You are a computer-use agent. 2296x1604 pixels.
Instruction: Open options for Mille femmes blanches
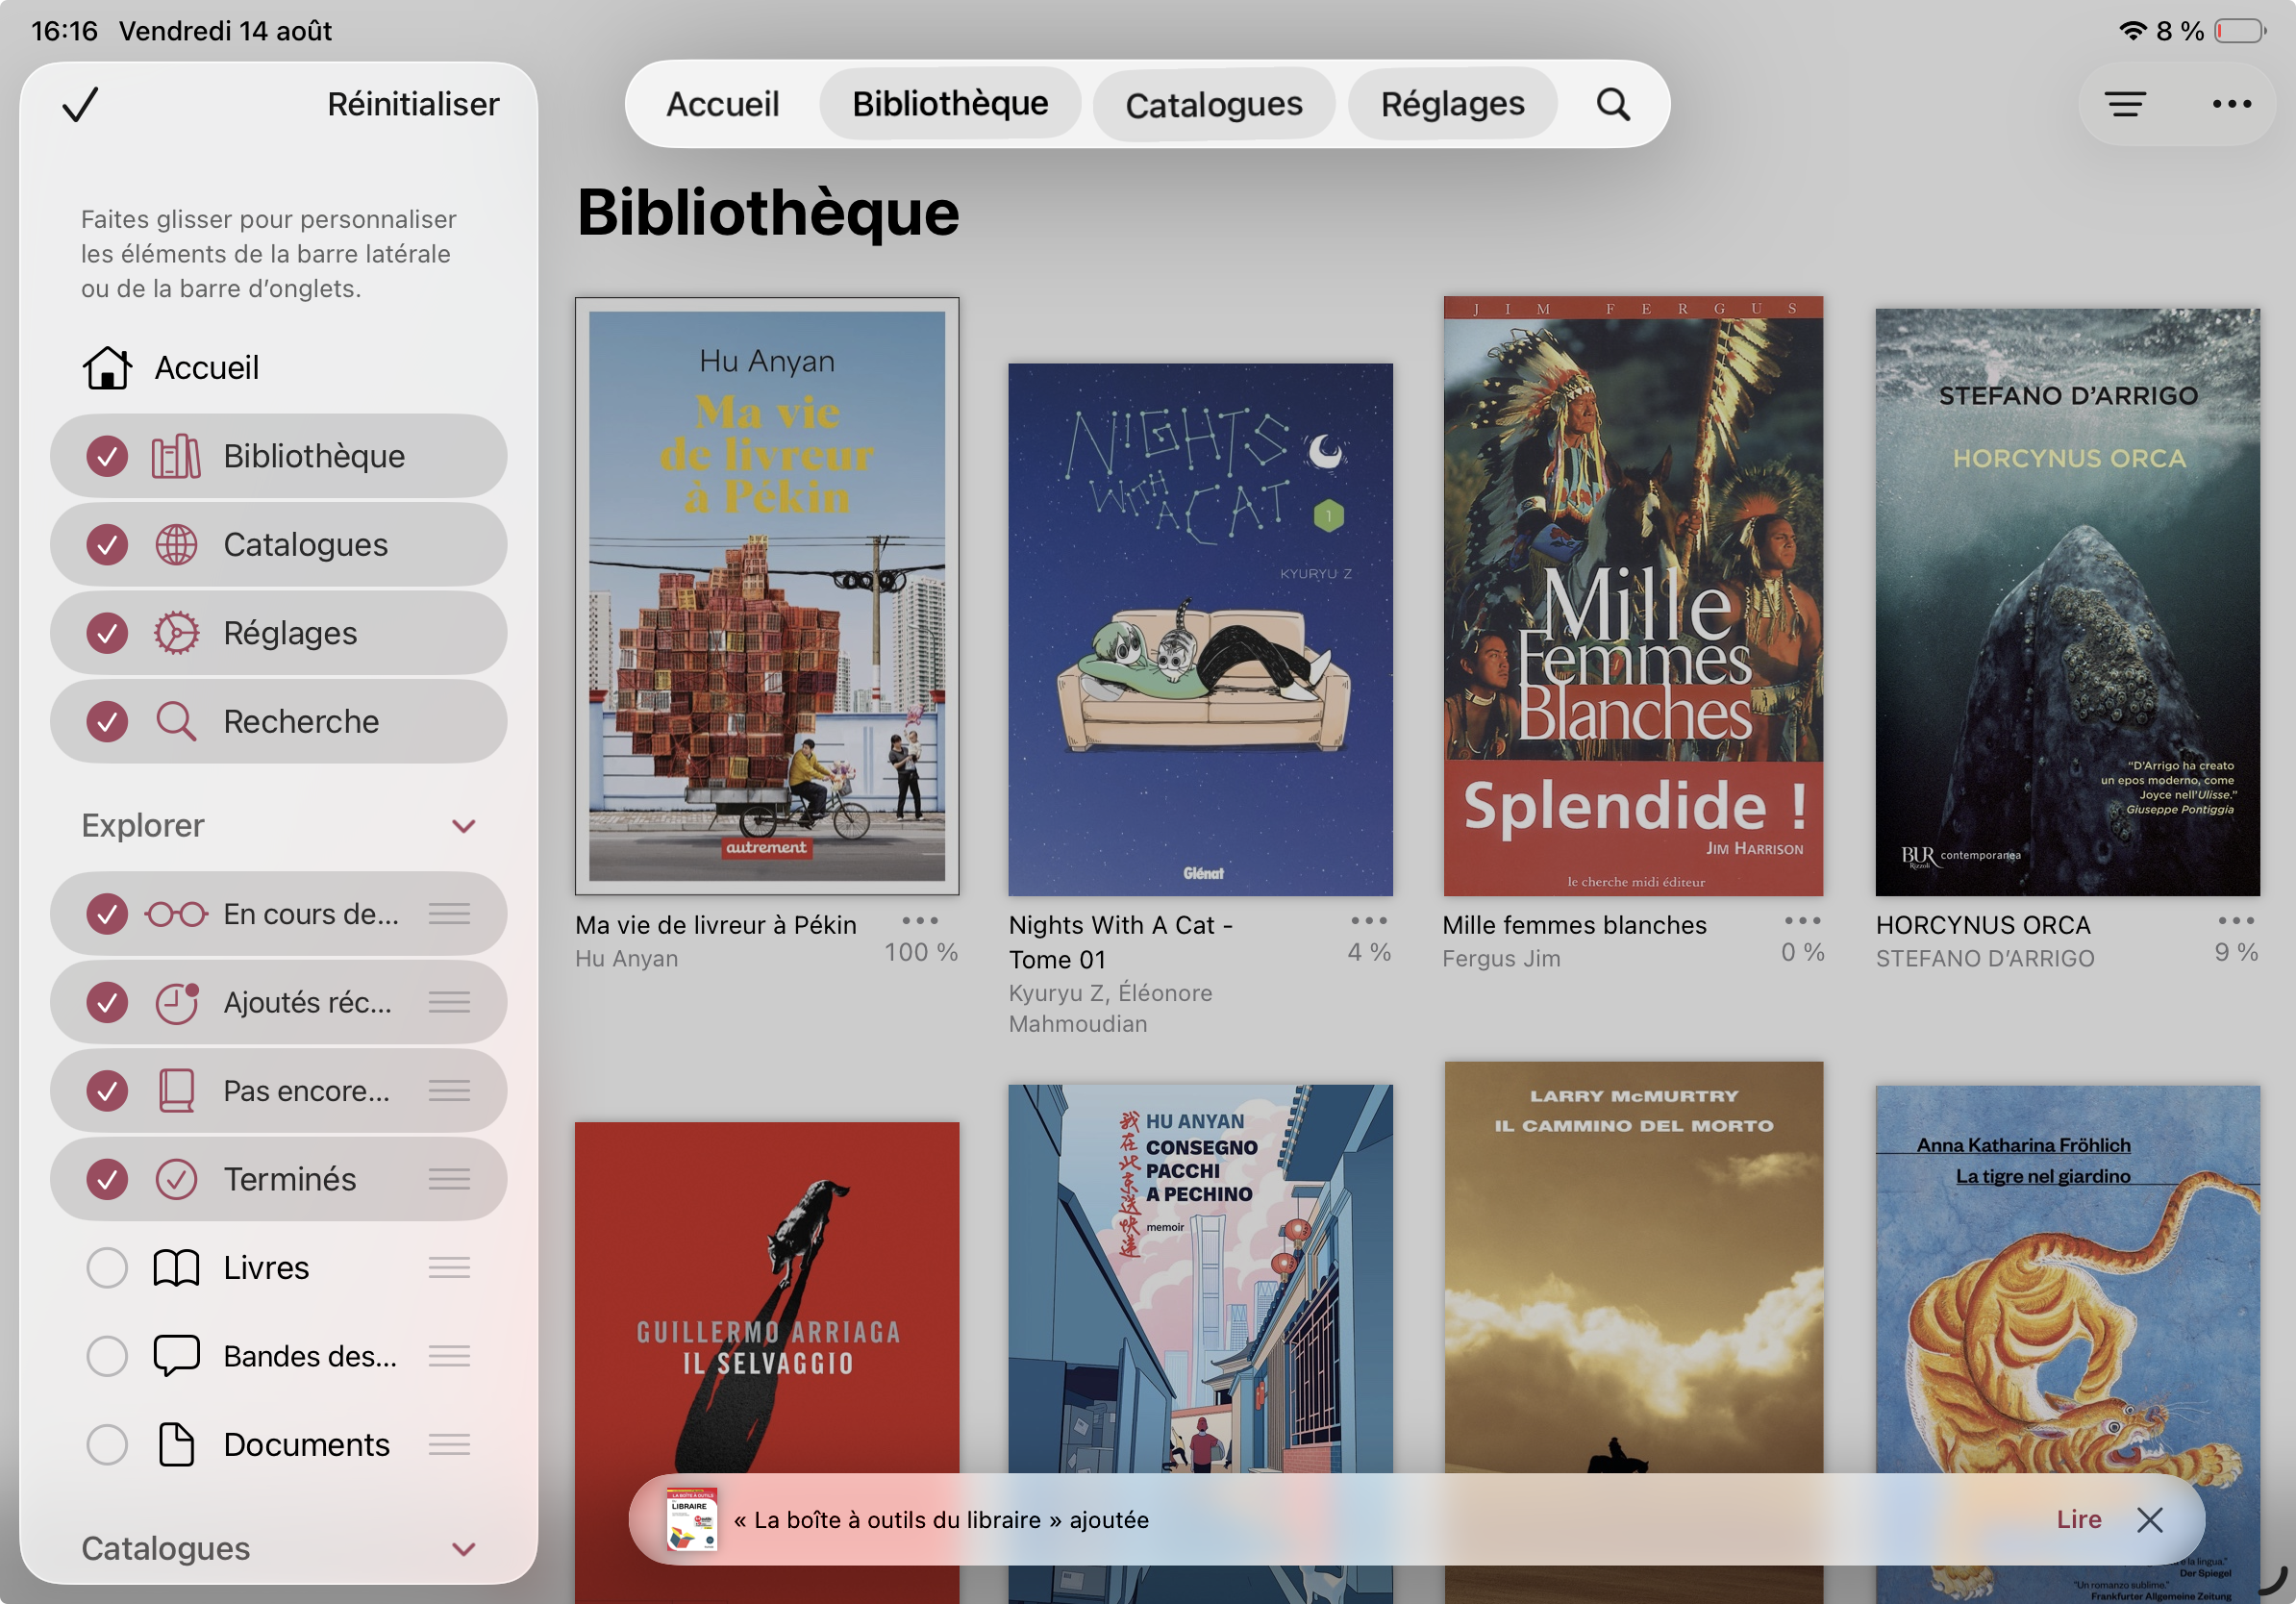coord(1803,921)
